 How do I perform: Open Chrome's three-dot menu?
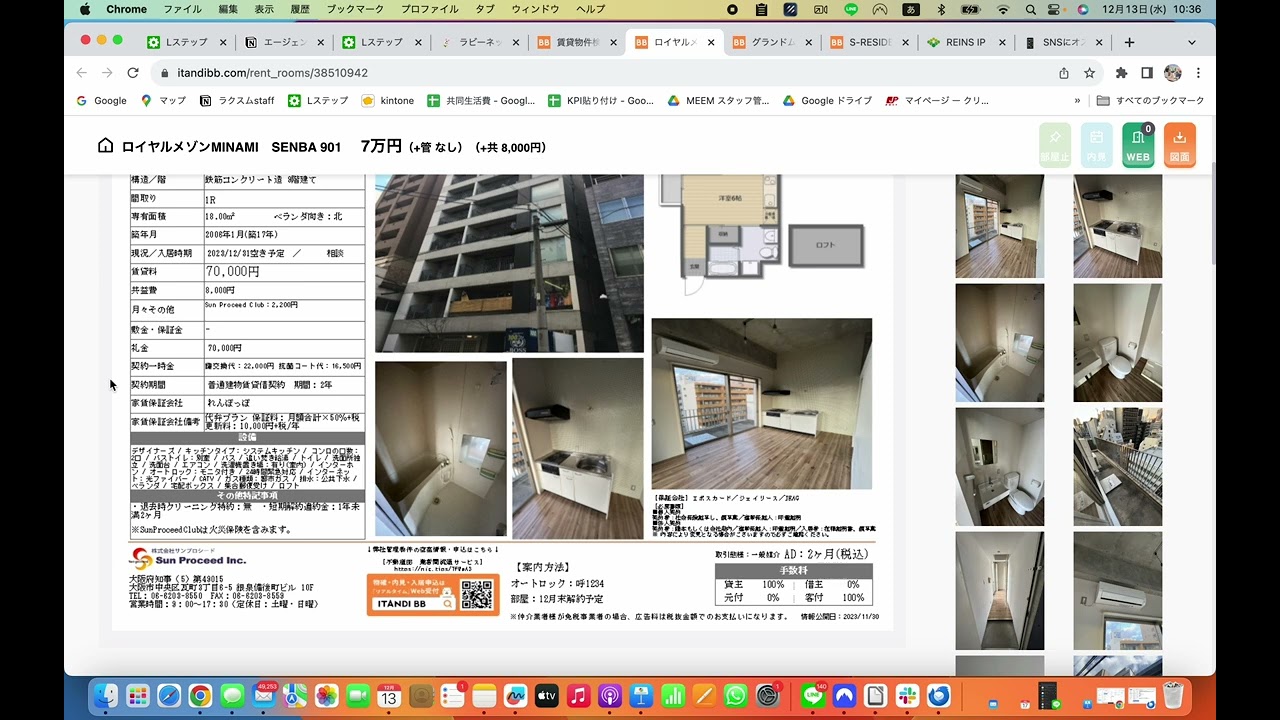click(1198, 73)
